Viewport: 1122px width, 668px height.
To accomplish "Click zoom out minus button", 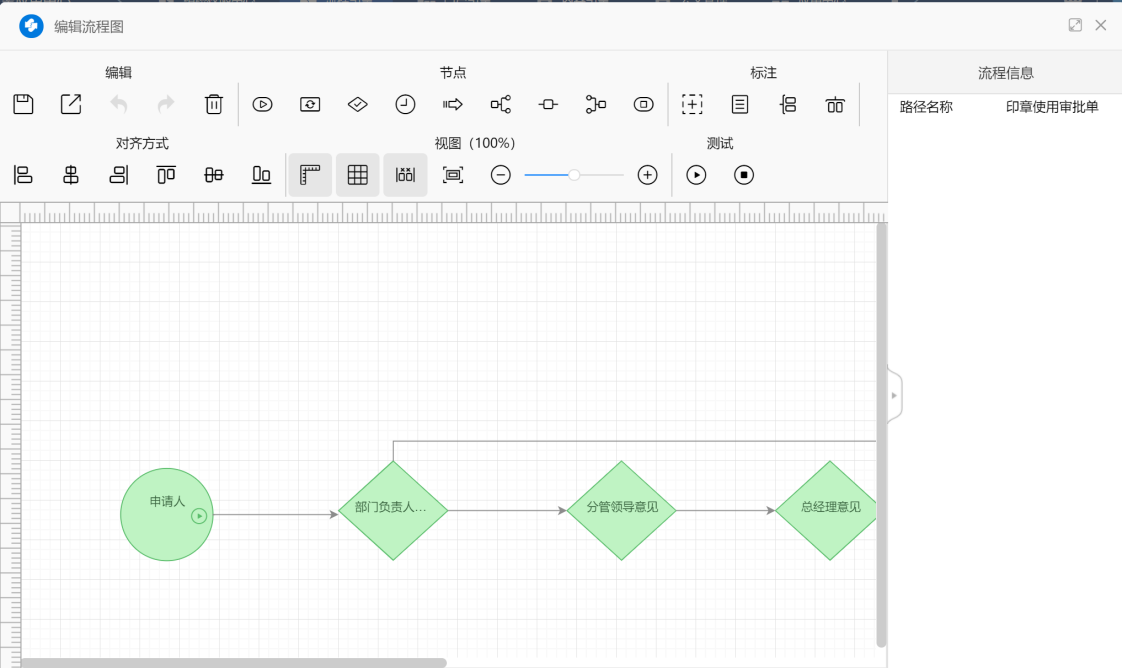I will tap(501, 175).
